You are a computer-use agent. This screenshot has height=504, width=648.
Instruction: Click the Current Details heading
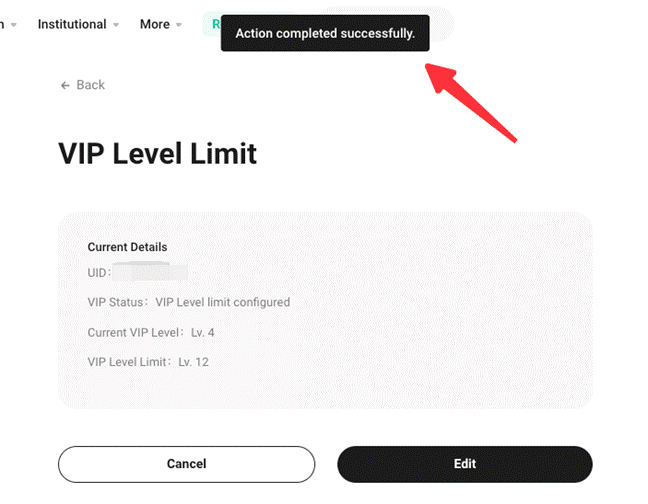127,247
